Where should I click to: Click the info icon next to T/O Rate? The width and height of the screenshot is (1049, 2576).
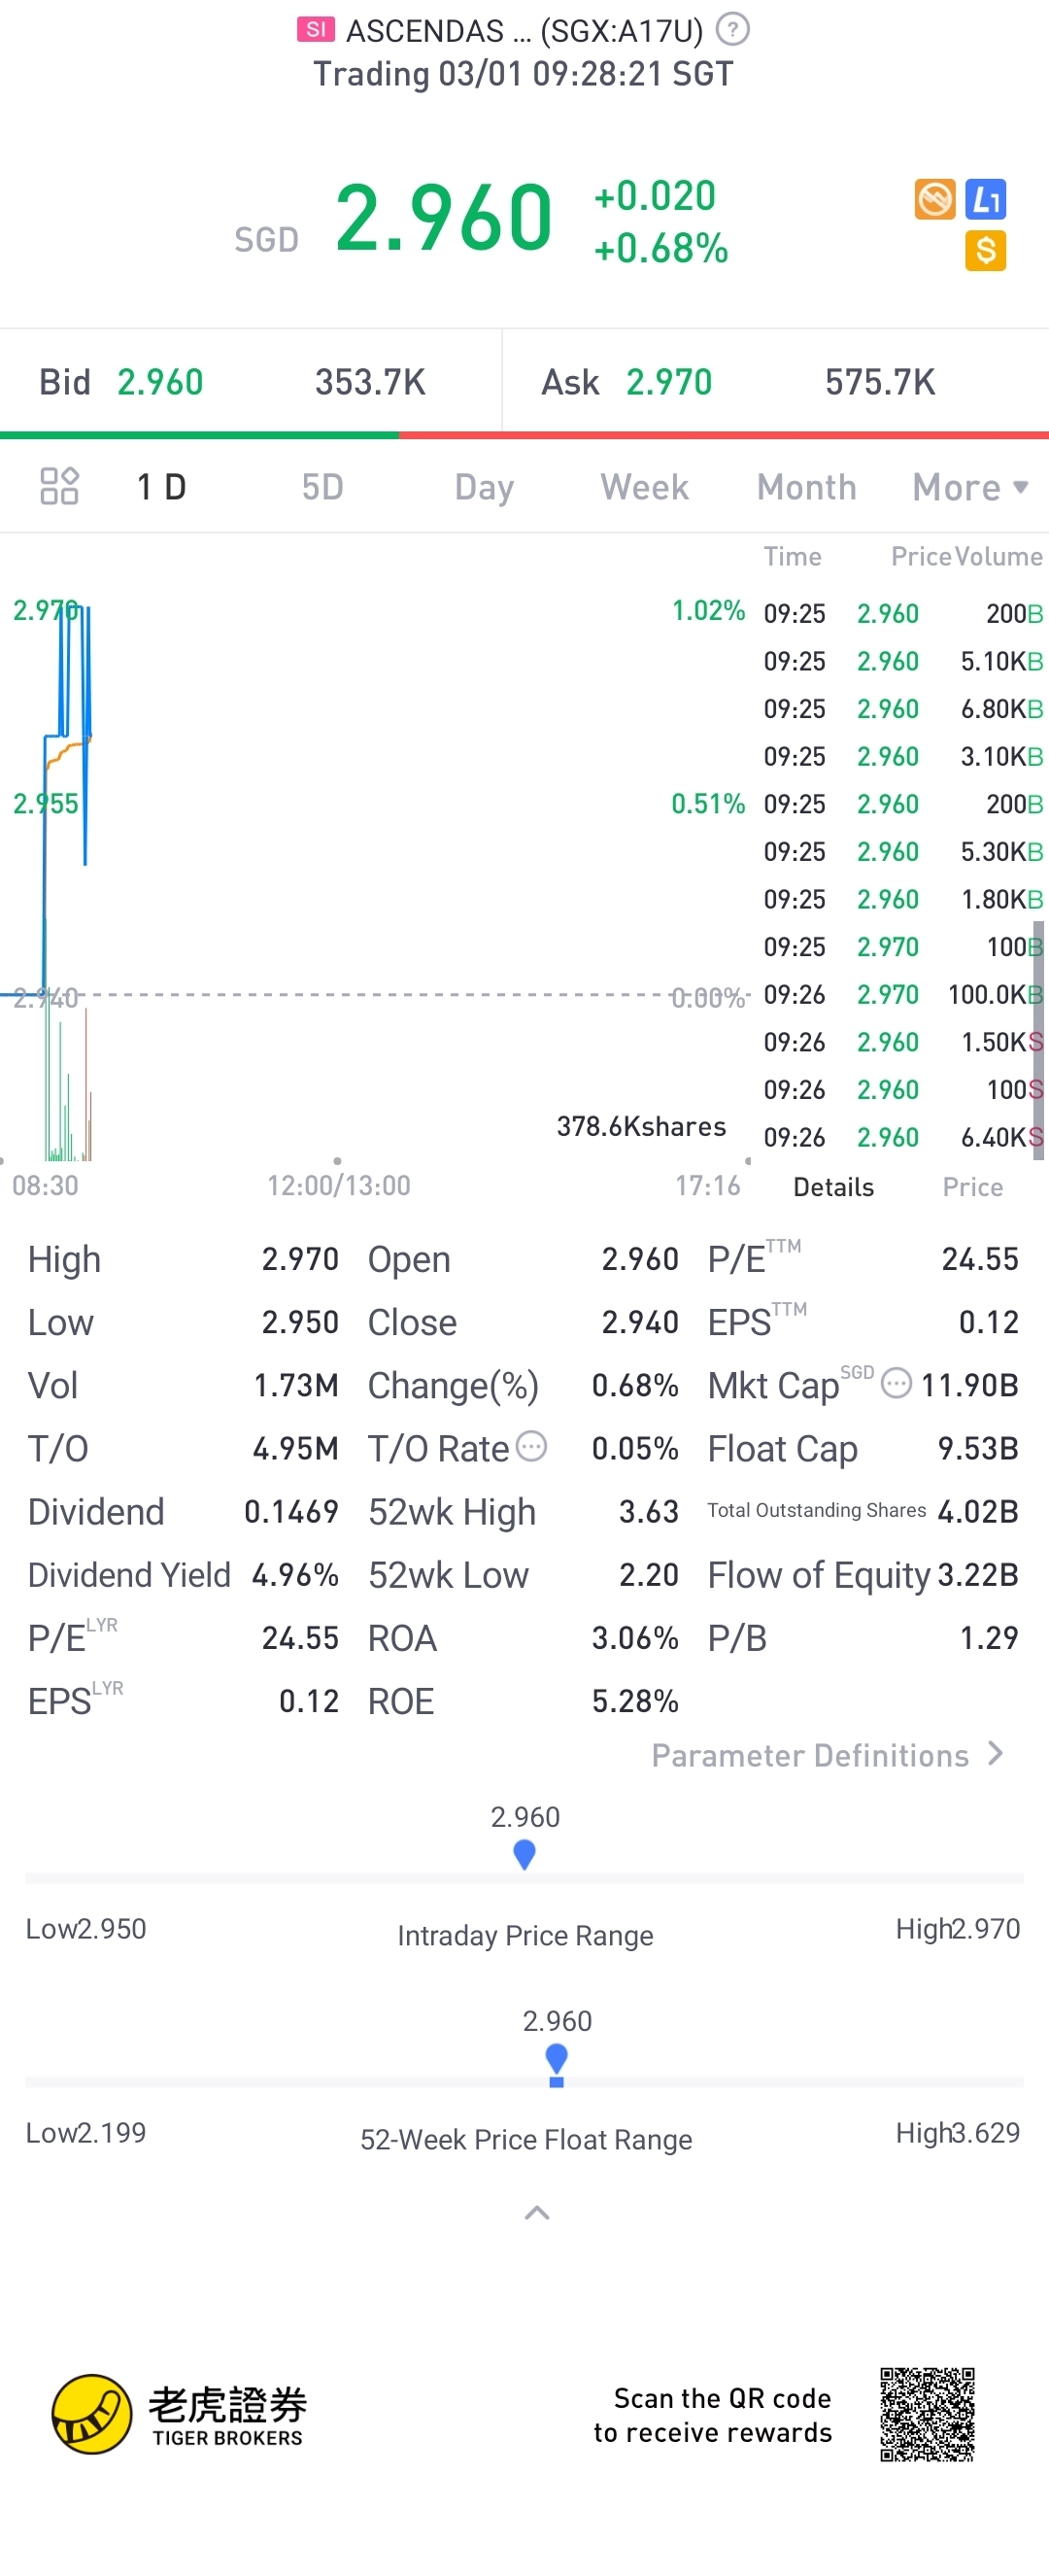531,1446
